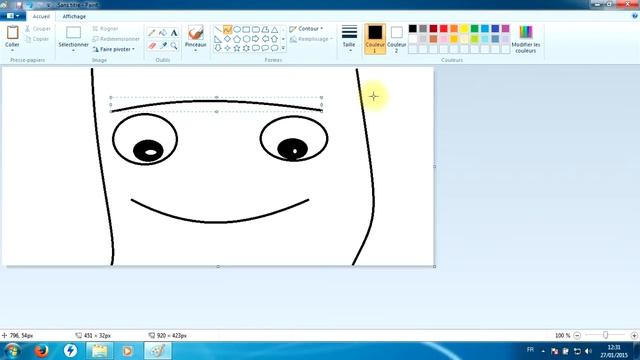Viewport: 640px width, 360px height.
Task: Select the Eraser tool
Action: click(x=151, y=46)
